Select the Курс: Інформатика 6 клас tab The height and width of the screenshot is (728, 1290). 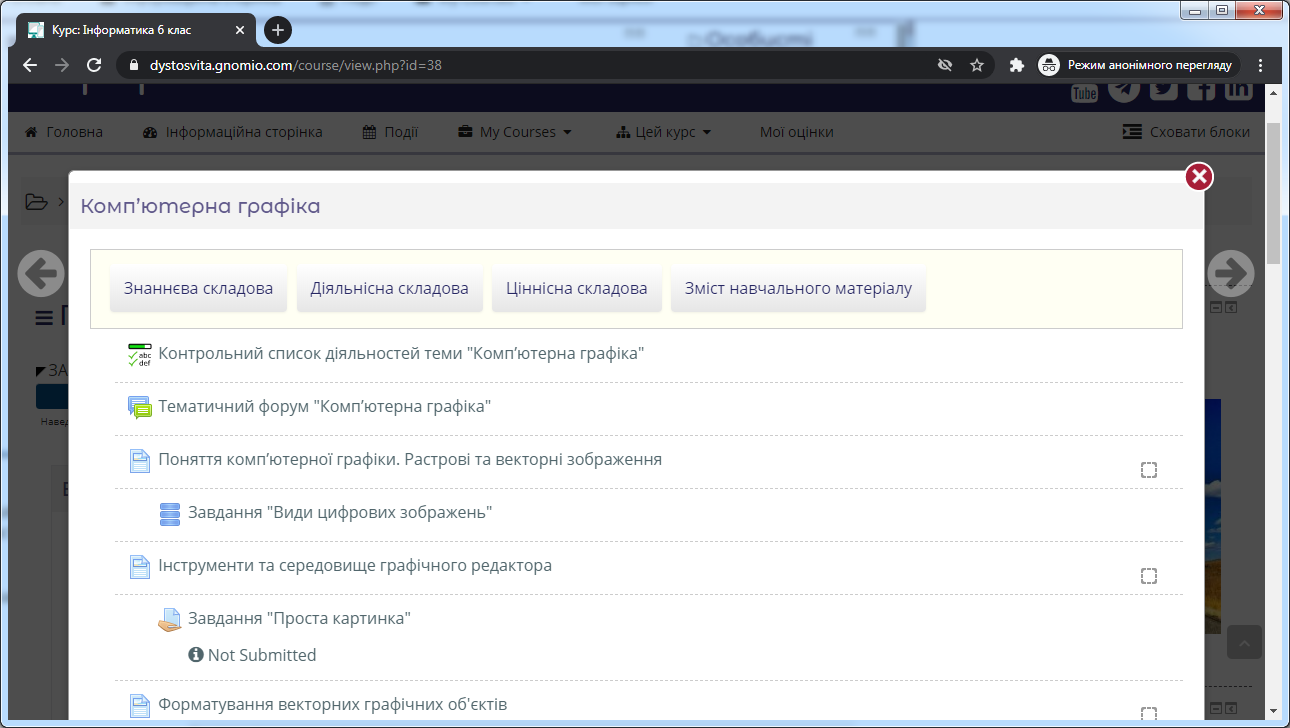tap(135, 30)
